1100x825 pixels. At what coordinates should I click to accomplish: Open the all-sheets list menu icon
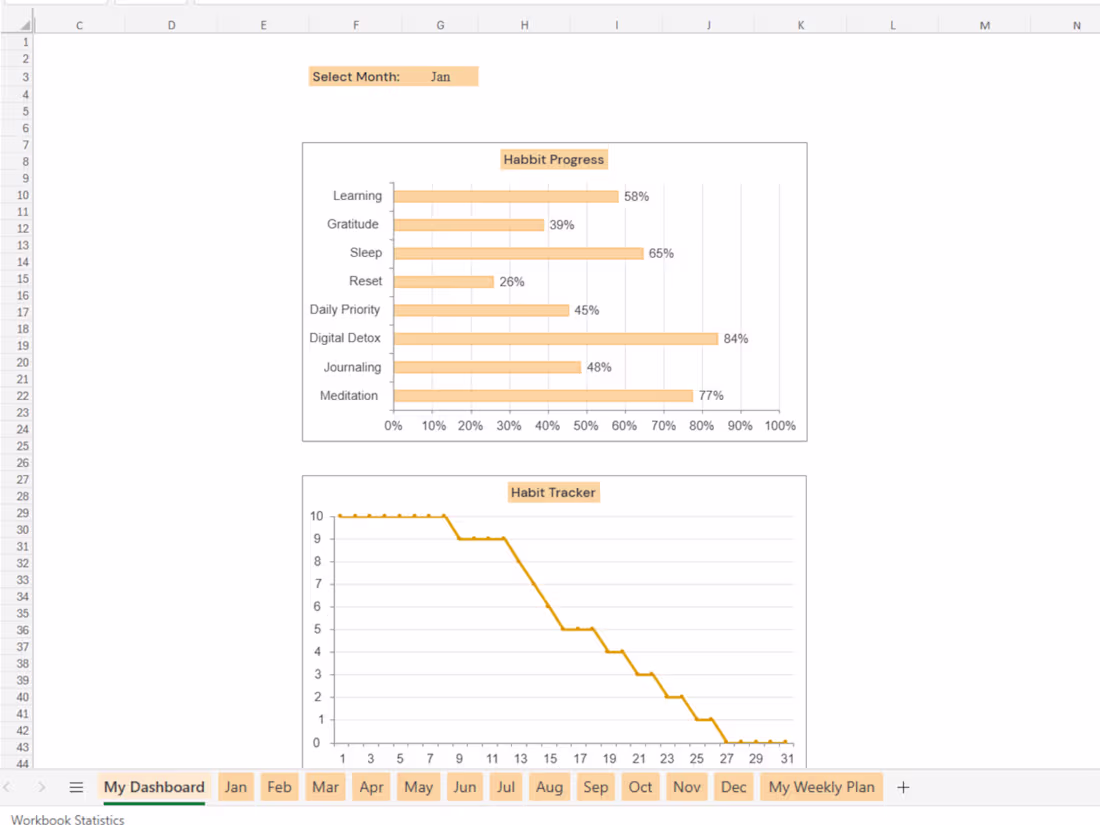pos(76,787)
